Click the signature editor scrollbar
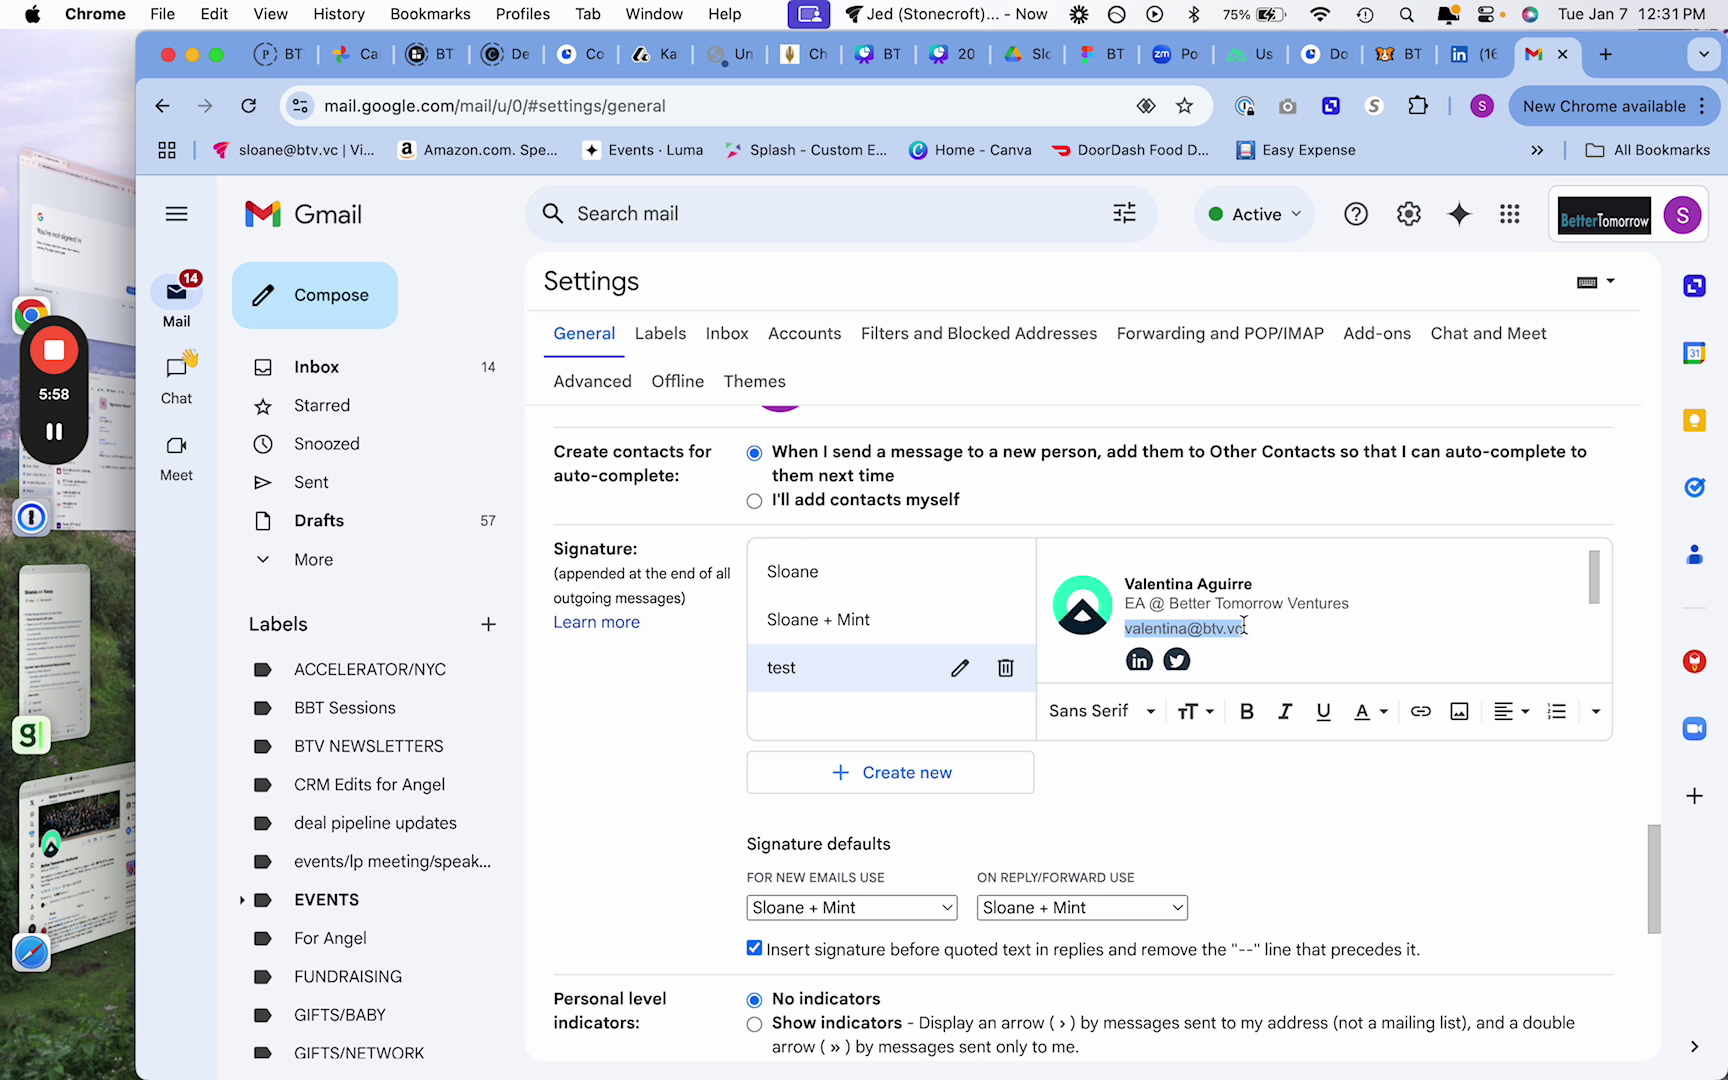This screenshot has width=1728, height=1080. click(1594, 577)
